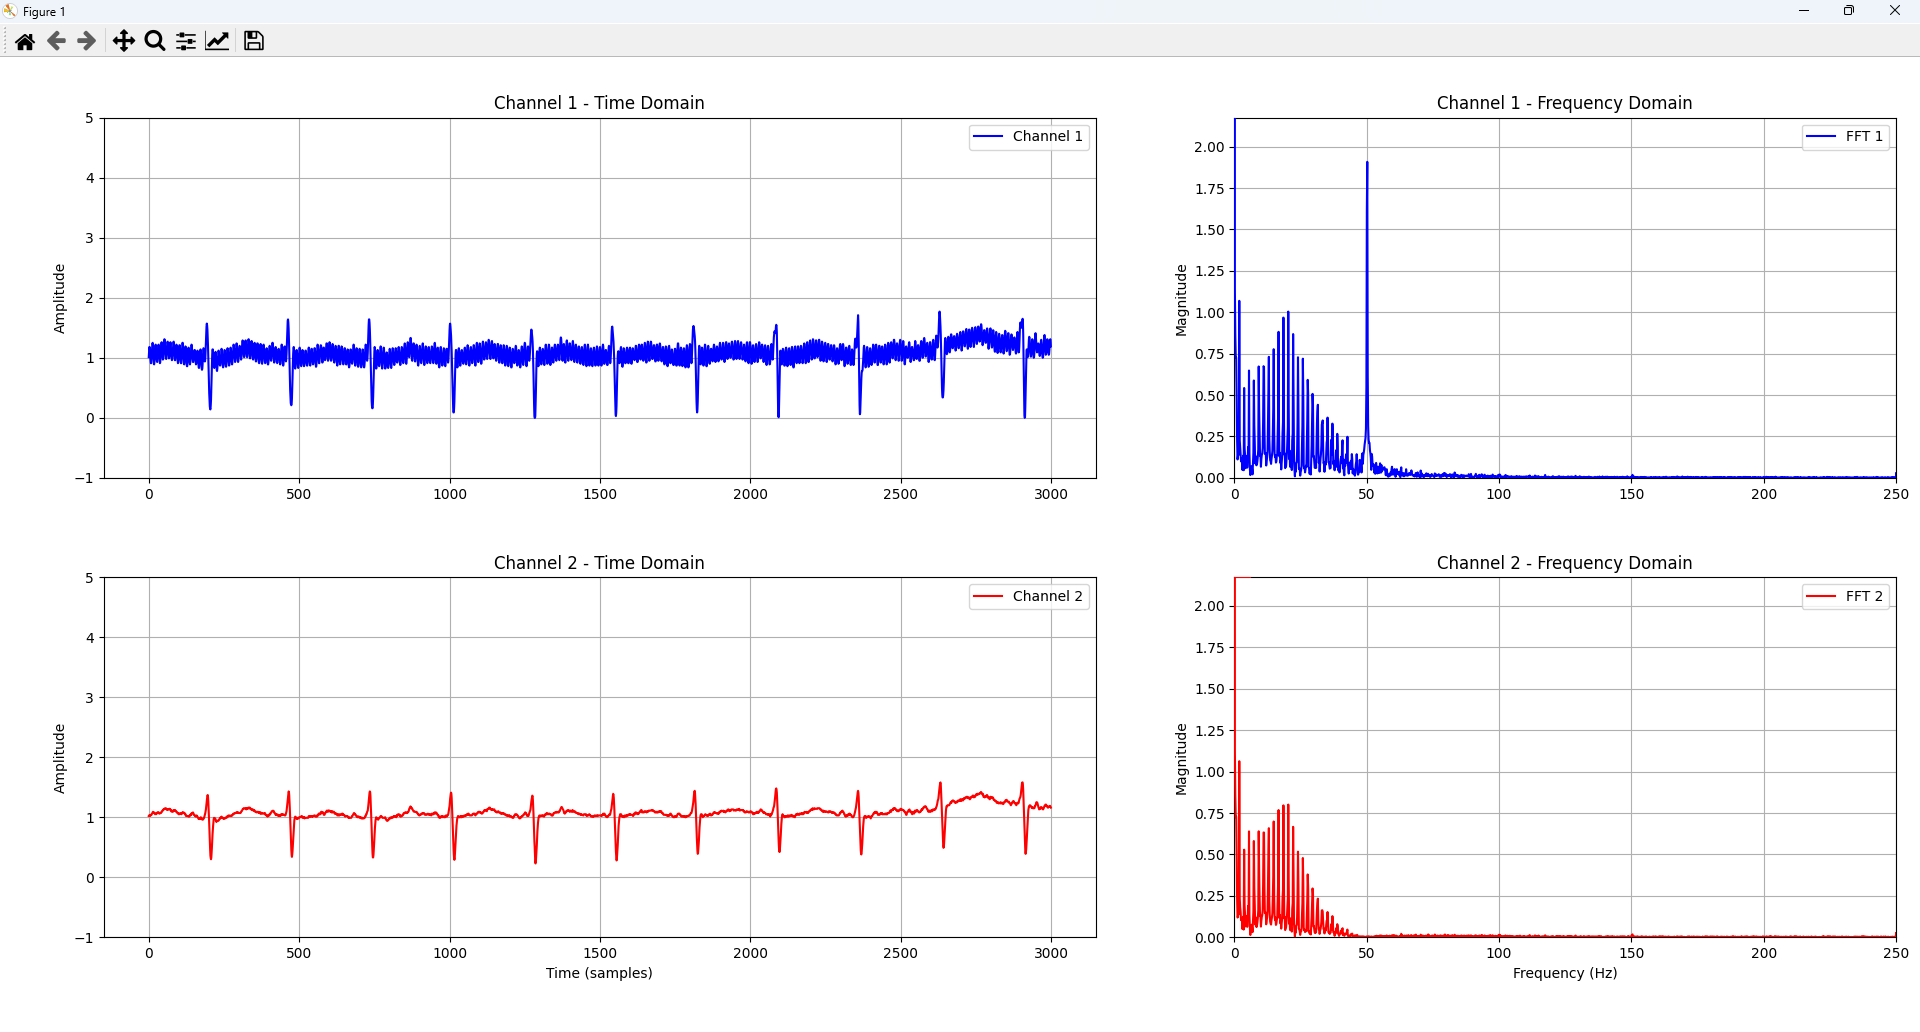The height and width of the screenshot is (1032, 1920).
Task: Click the FFT 2 legend box
Action: (1846, 597)
